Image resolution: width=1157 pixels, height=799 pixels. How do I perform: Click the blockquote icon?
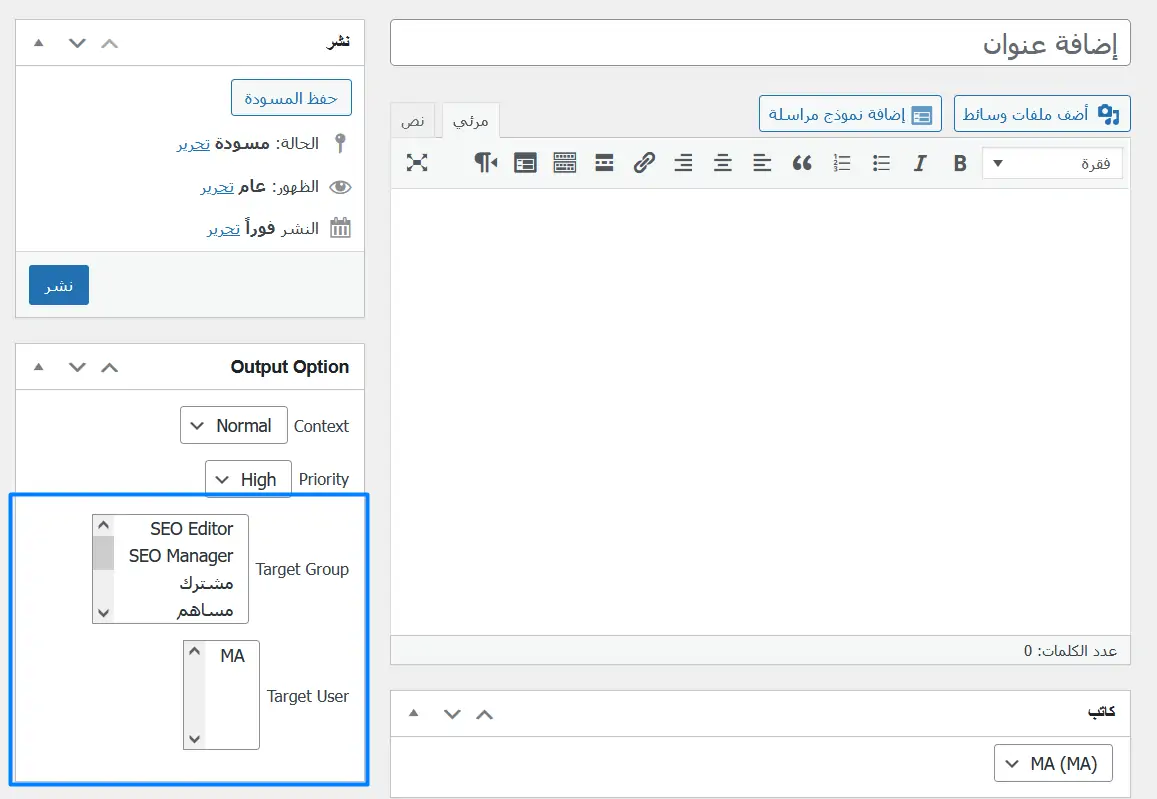coord(802,163)
